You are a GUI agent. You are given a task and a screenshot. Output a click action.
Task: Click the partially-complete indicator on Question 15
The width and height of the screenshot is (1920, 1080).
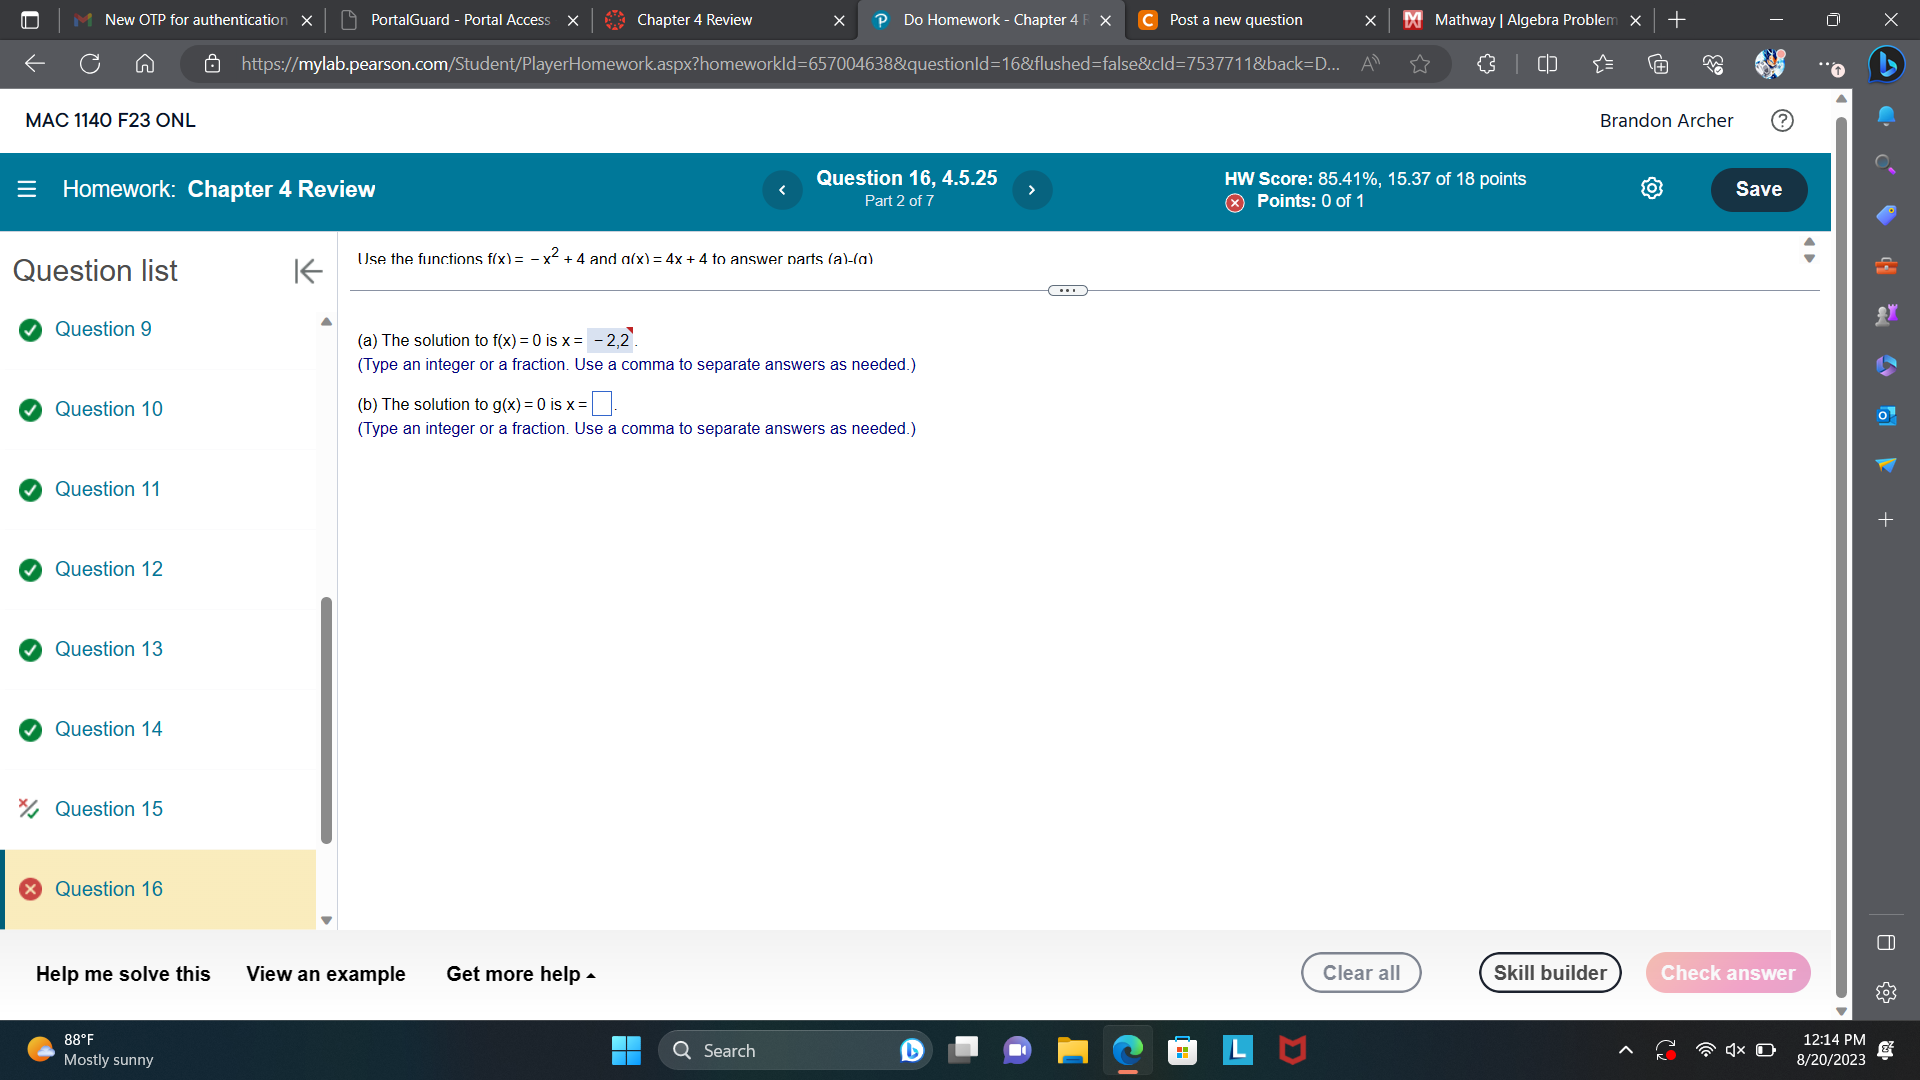[x=29, y=810]
